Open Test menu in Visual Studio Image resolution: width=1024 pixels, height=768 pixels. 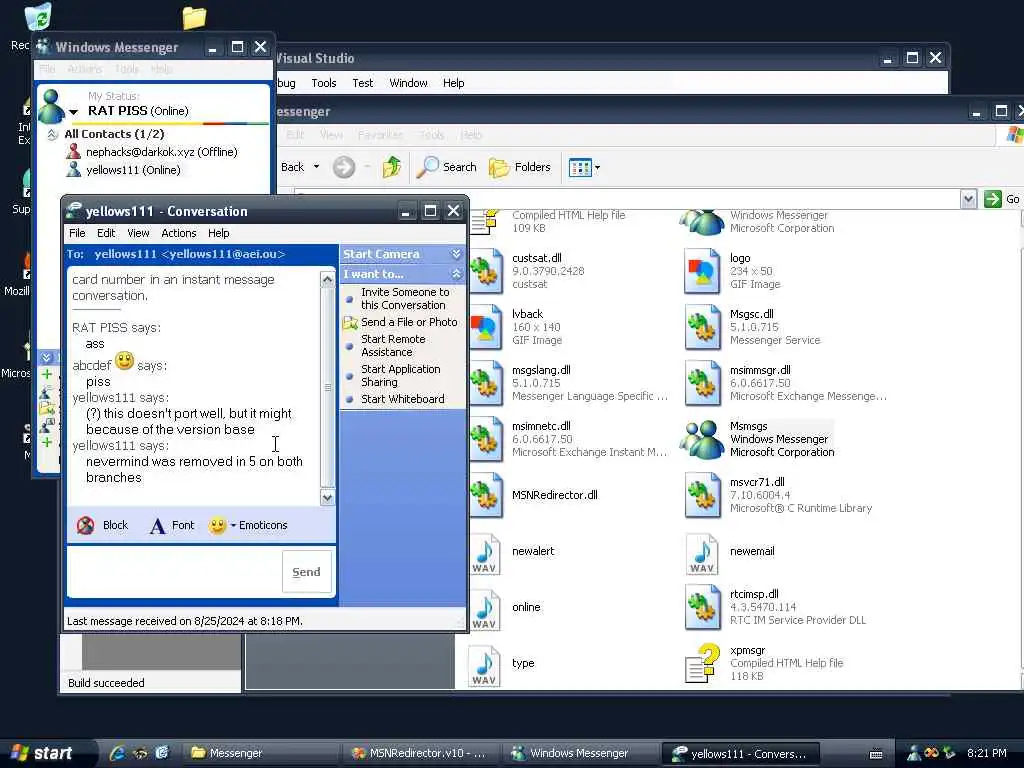pos(362,83)
